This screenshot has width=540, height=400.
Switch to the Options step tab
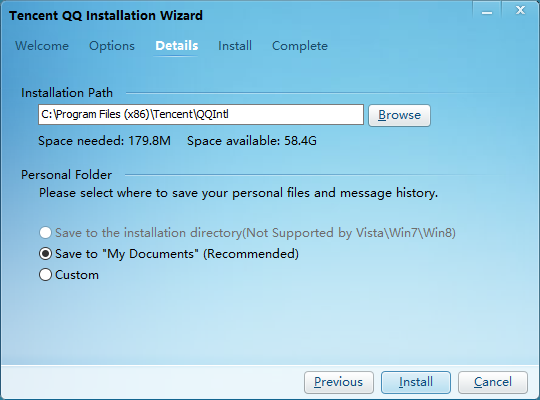coord(112,46)
